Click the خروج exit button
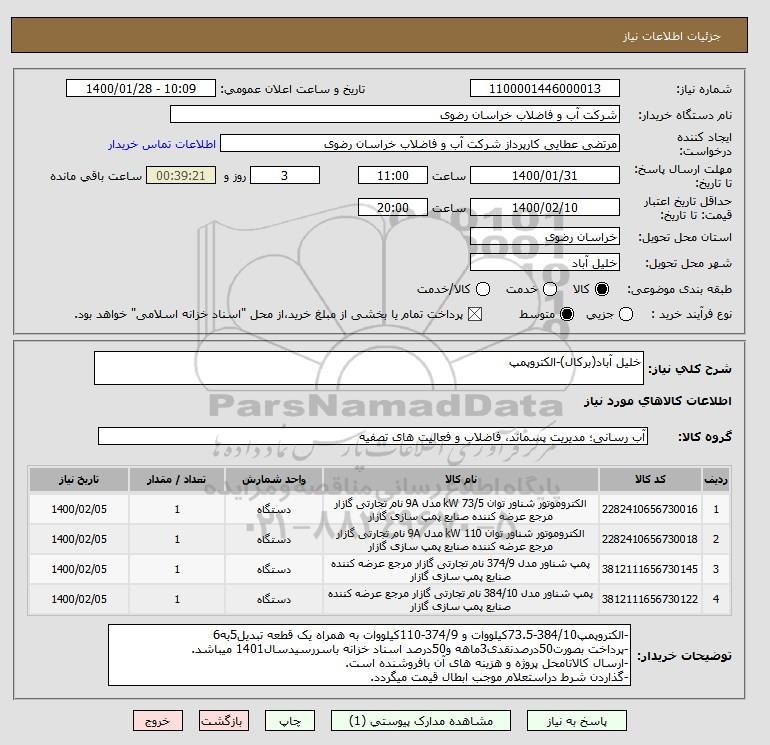This screenshot has width=770, height=745. click(x=158, y=721)
